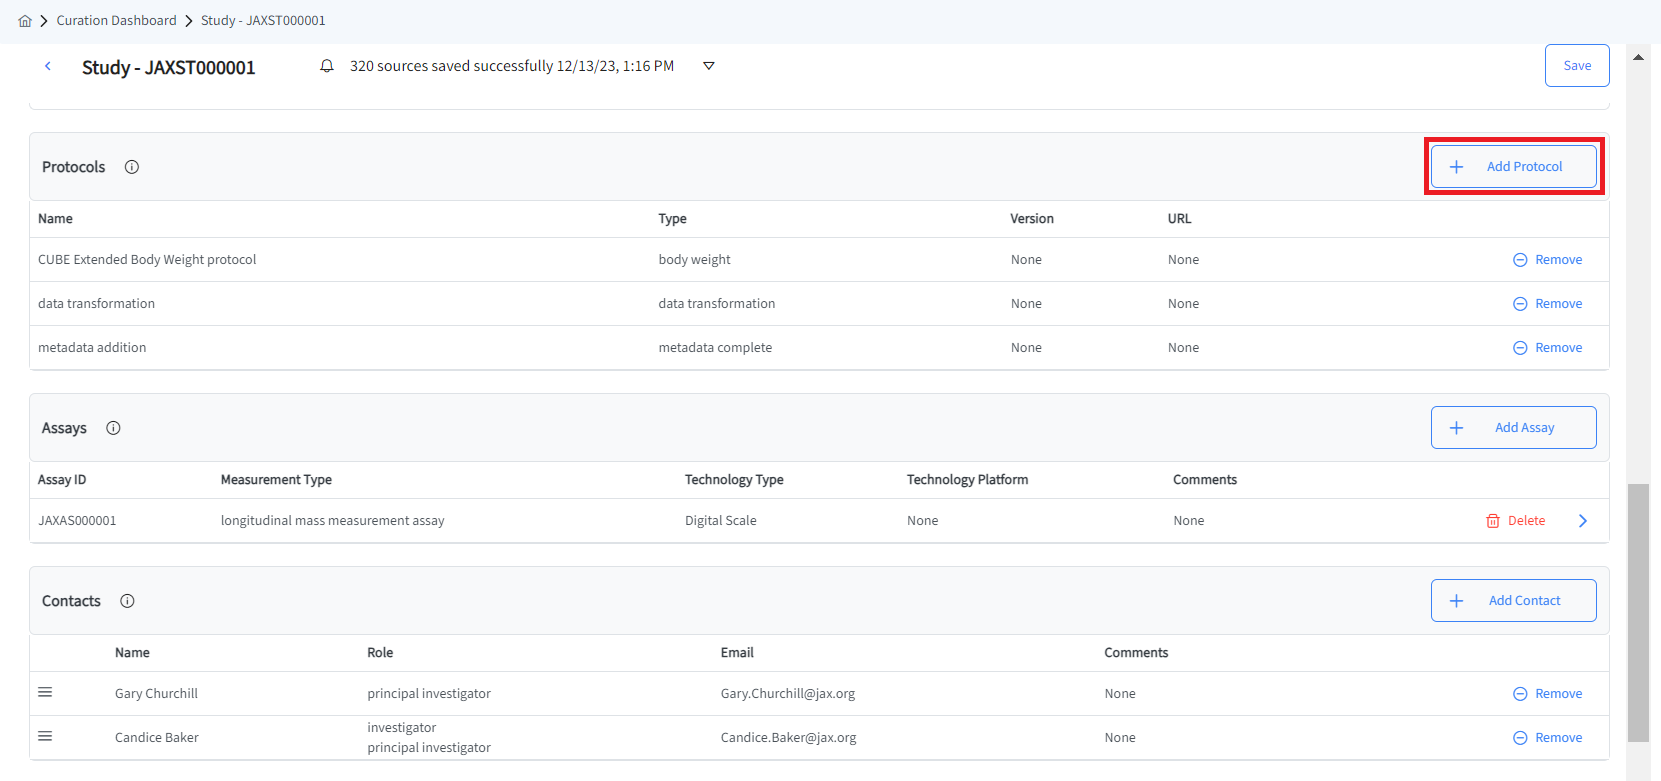The width and height of the screenshot is (1661, 781).
Task: Click the Gary Churchill name cell
Action: pyautogui.click(x=156, y=694)
